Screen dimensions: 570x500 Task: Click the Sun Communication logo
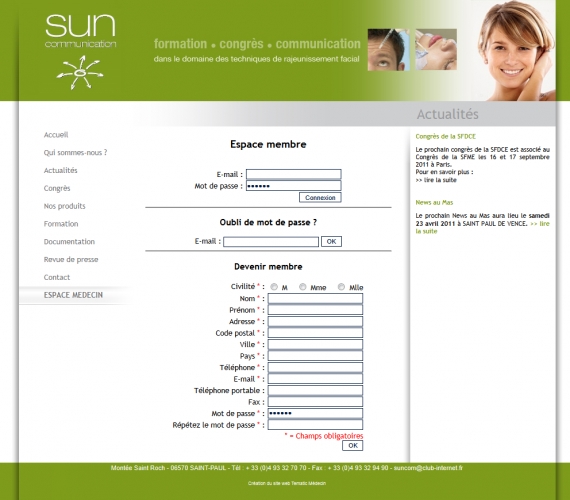(80, 31)
